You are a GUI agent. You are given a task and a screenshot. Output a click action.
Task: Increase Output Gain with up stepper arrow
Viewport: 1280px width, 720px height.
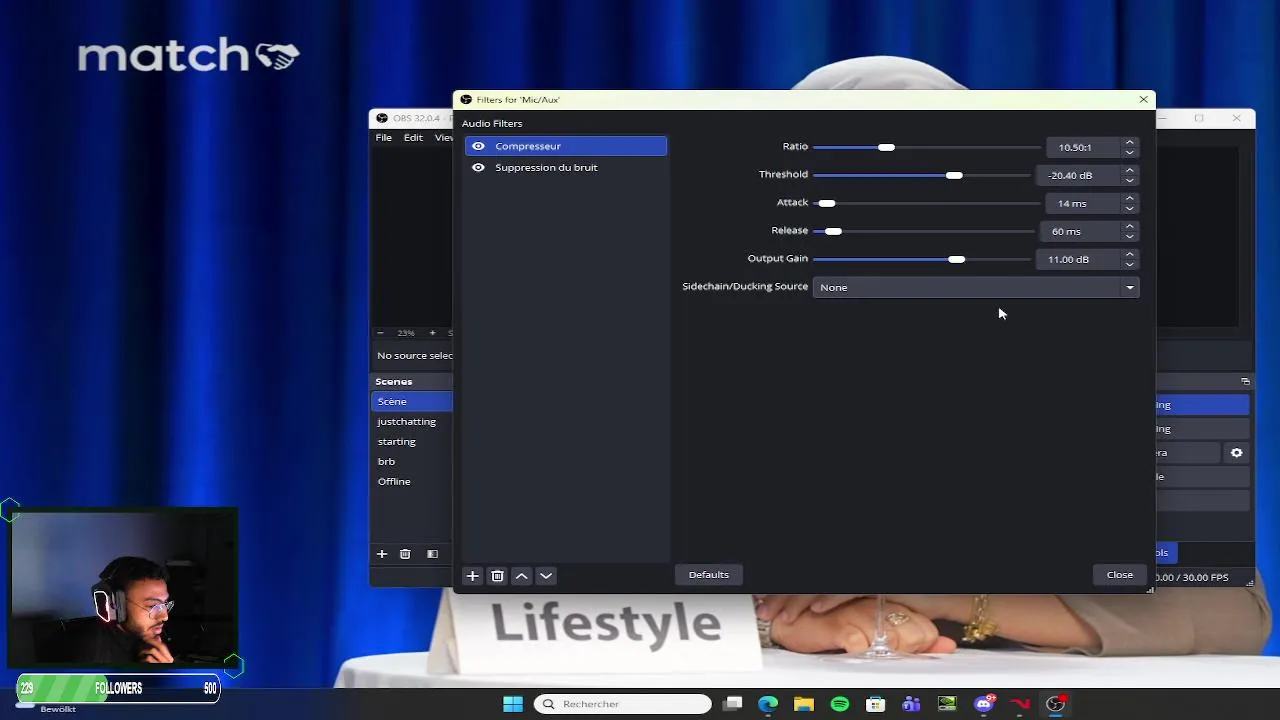[1129, 255]
